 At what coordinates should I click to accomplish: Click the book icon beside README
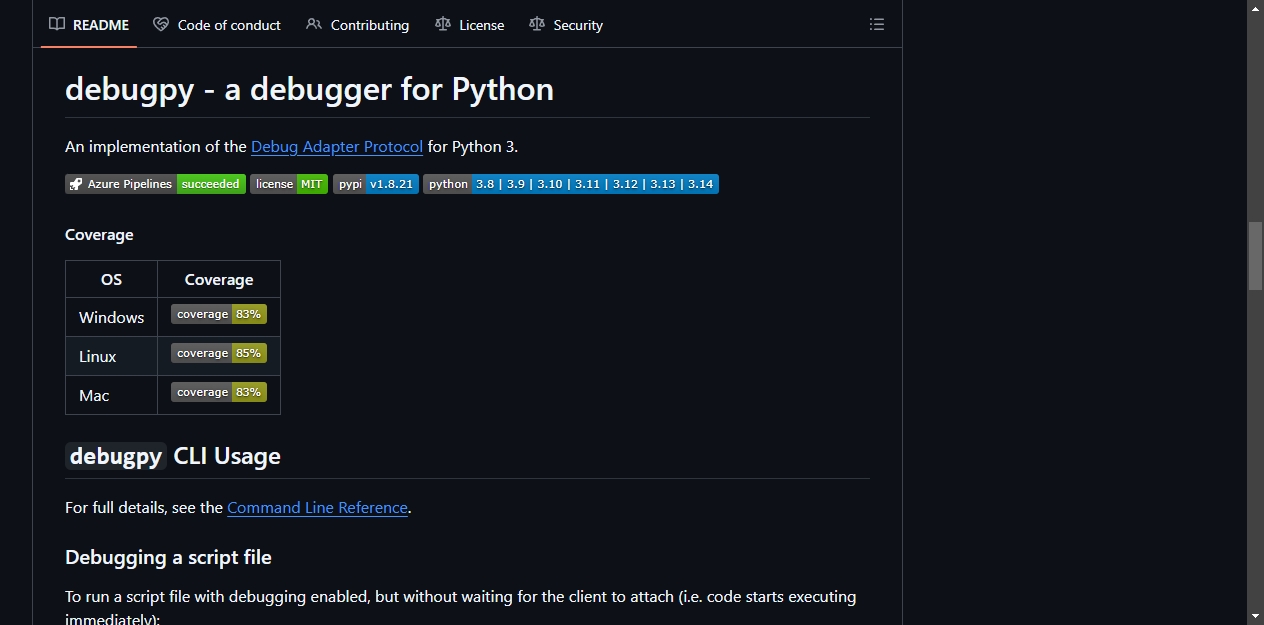click(x=57, y=24)
